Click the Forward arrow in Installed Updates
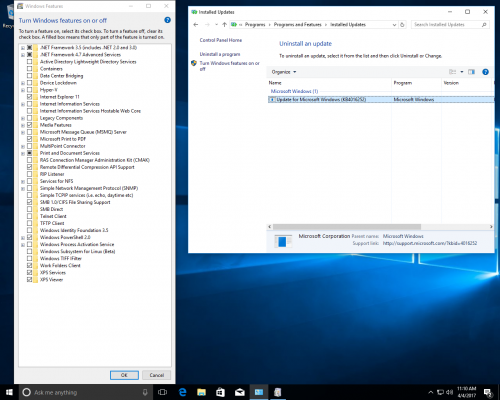 [207, 25]
